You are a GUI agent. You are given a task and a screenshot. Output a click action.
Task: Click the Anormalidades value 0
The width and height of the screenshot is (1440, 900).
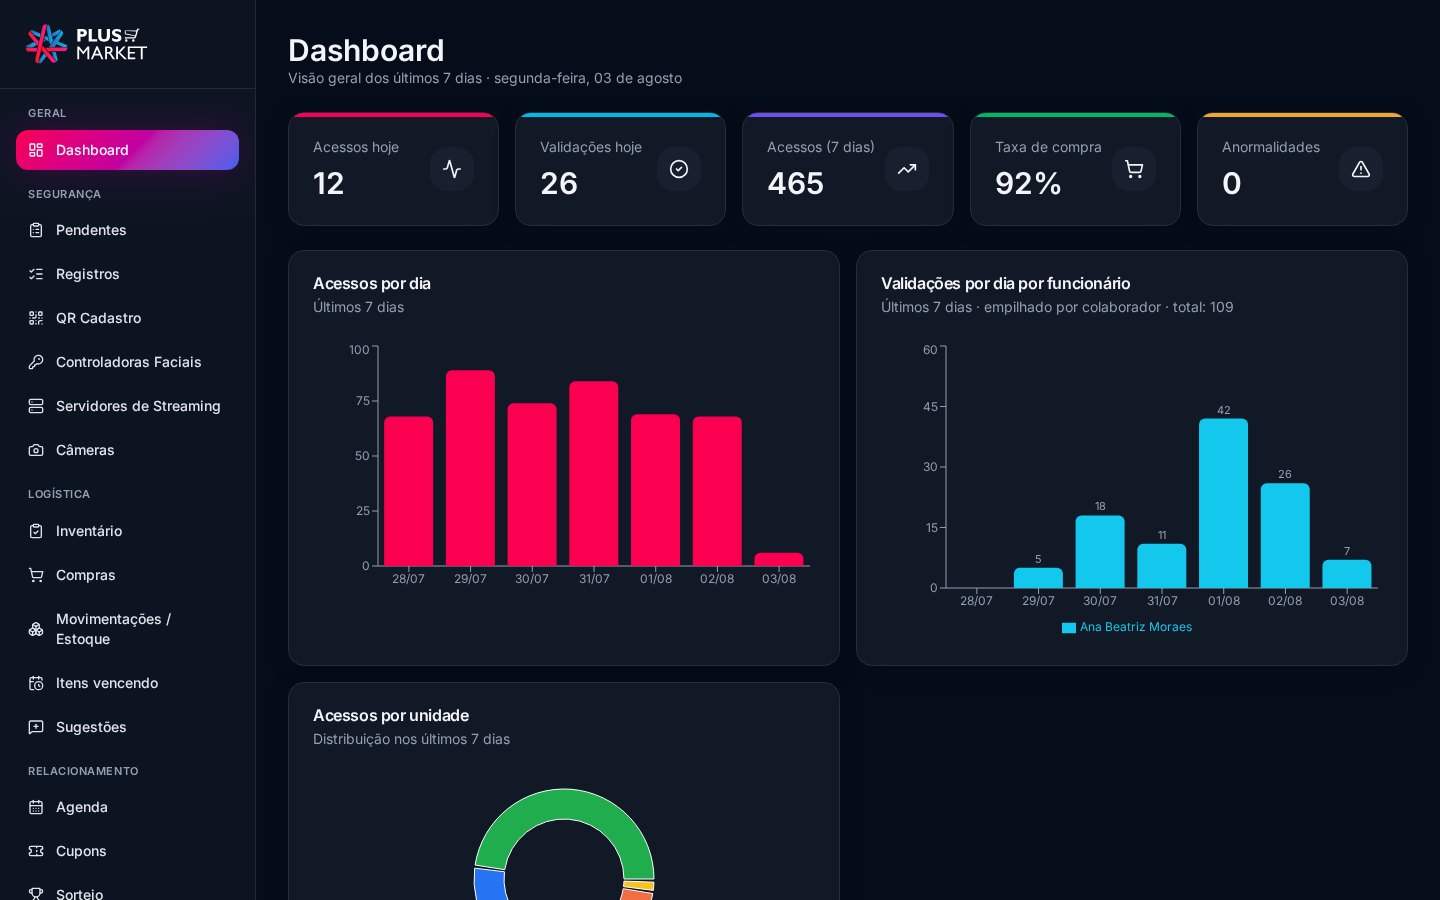[1232, 183]
